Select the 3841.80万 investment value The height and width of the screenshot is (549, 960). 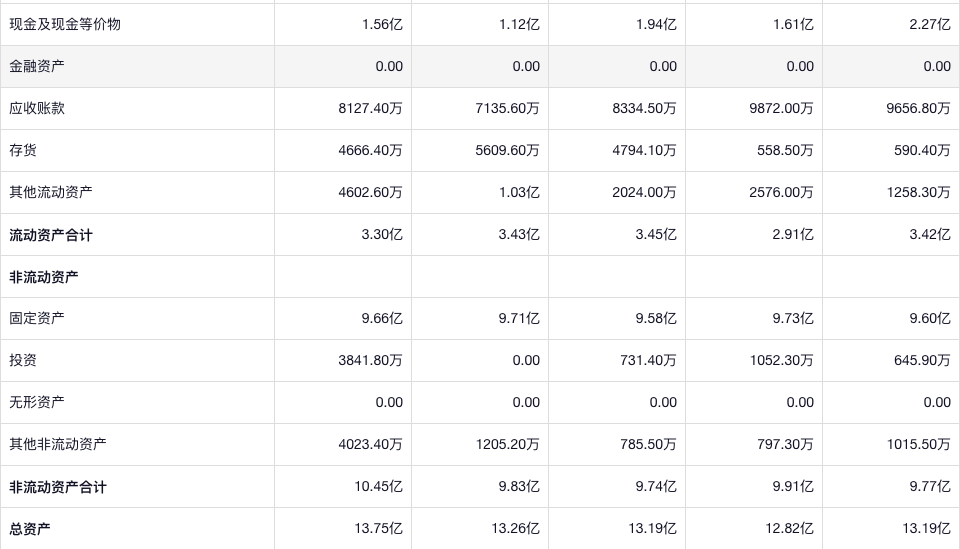[x=370, y=360]
